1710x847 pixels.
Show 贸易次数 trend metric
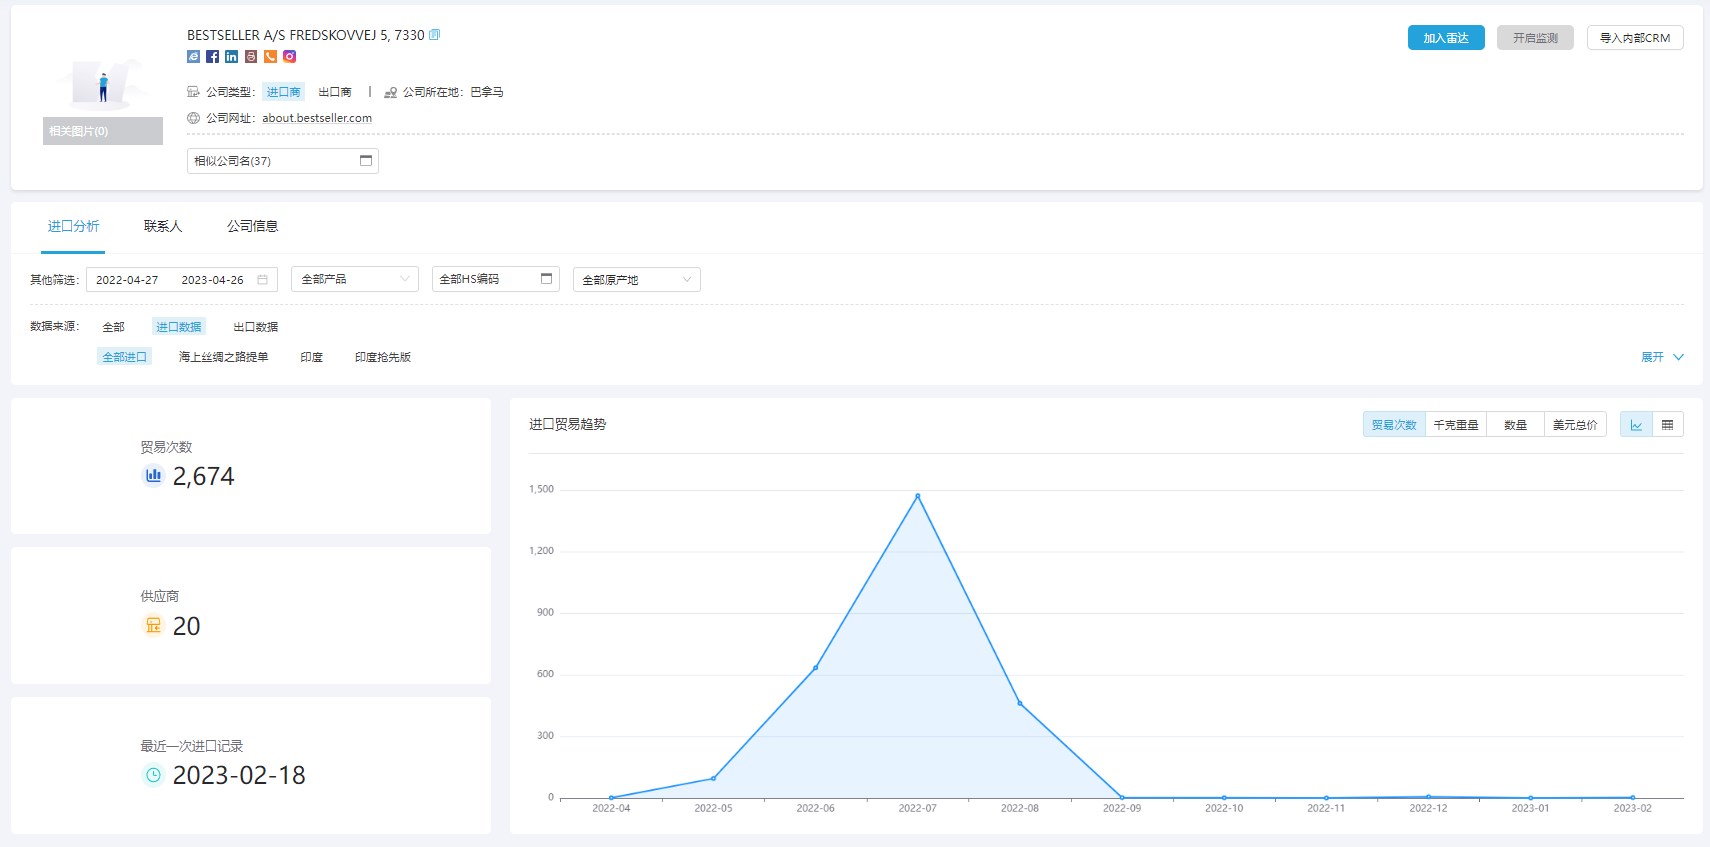[x=1394, y=425]
